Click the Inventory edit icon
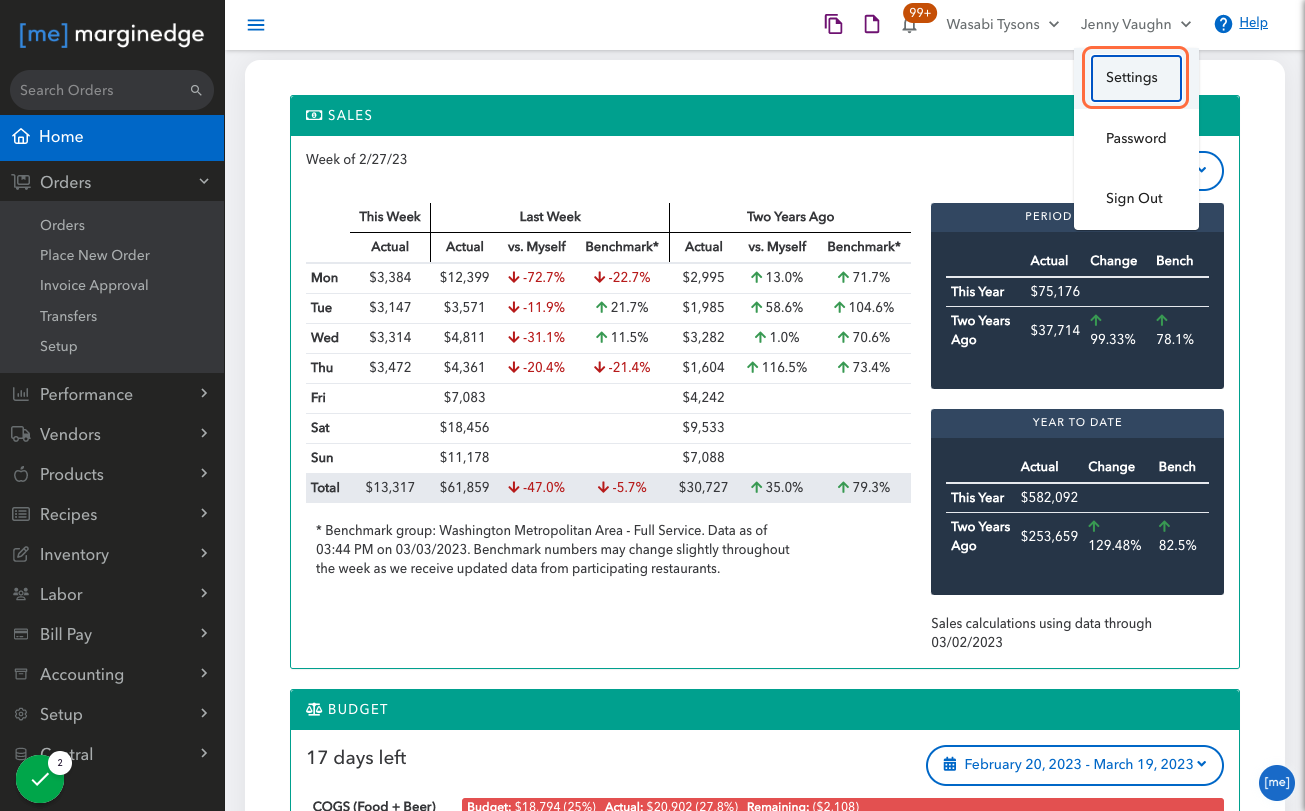The image size is (1305, 811). coord(21,554)
